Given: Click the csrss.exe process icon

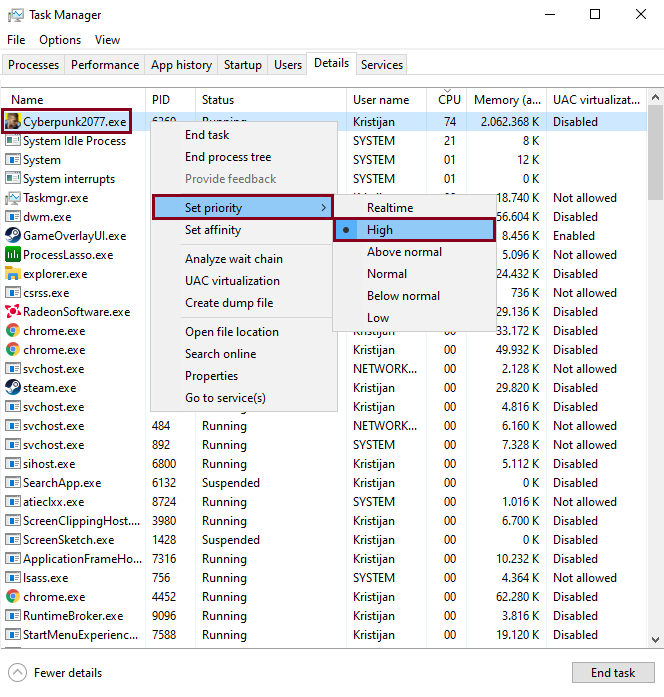Looking at the screenshot, I should pos(13,292).
